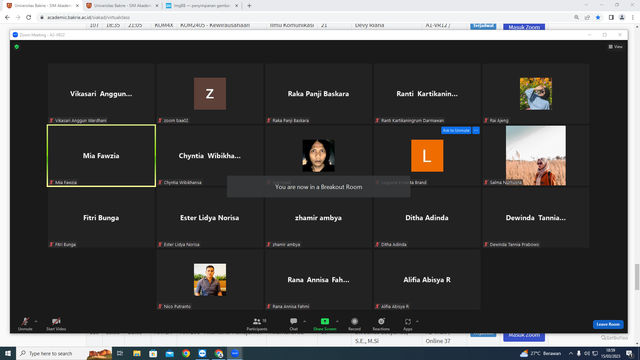Open browser zoom magnifier icon
The width and height of the screenshot is (640, 360).
click(x=576, y=18)
